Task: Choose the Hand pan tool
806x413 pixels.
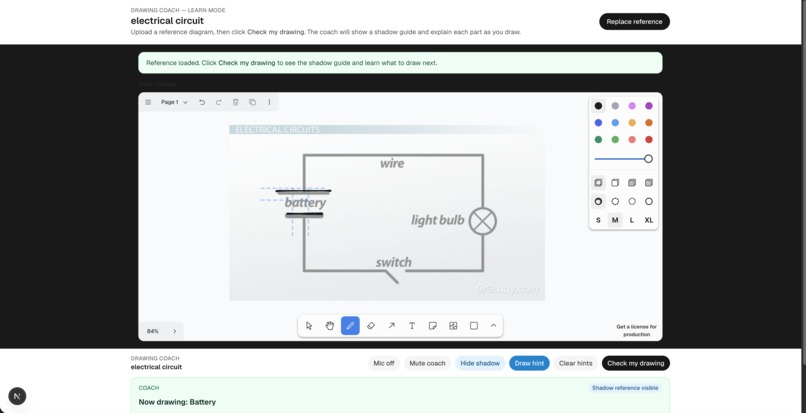Action: click(x=329, y=326)
